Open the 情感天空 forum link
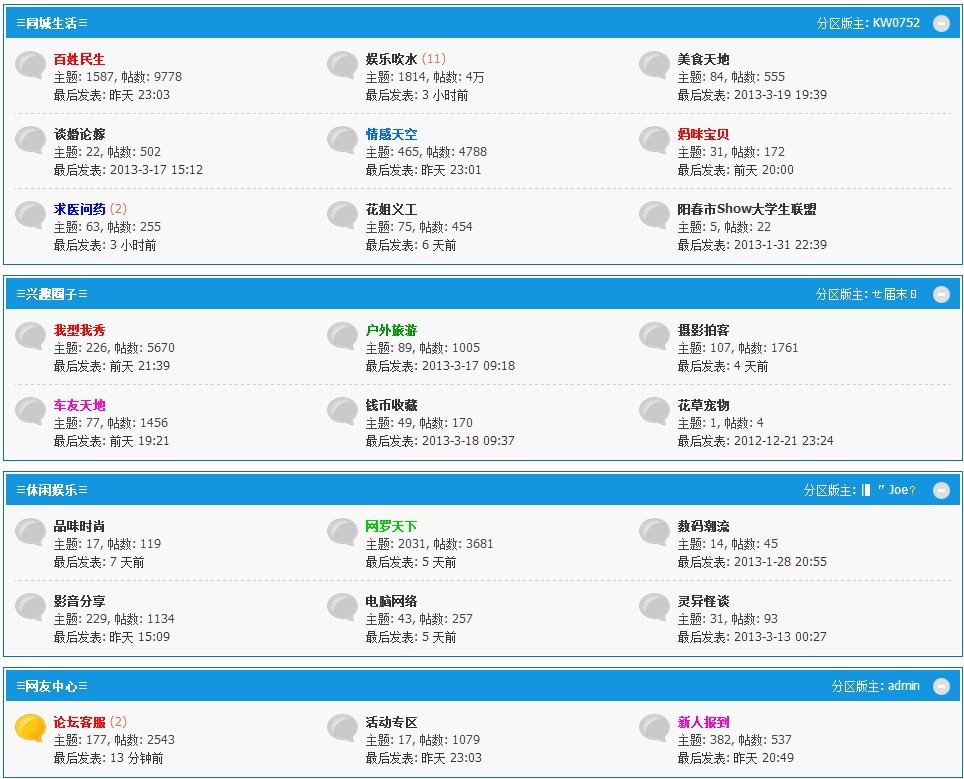Screen dimensions: 964x779 pyautogui.click(x=391, y=134)
